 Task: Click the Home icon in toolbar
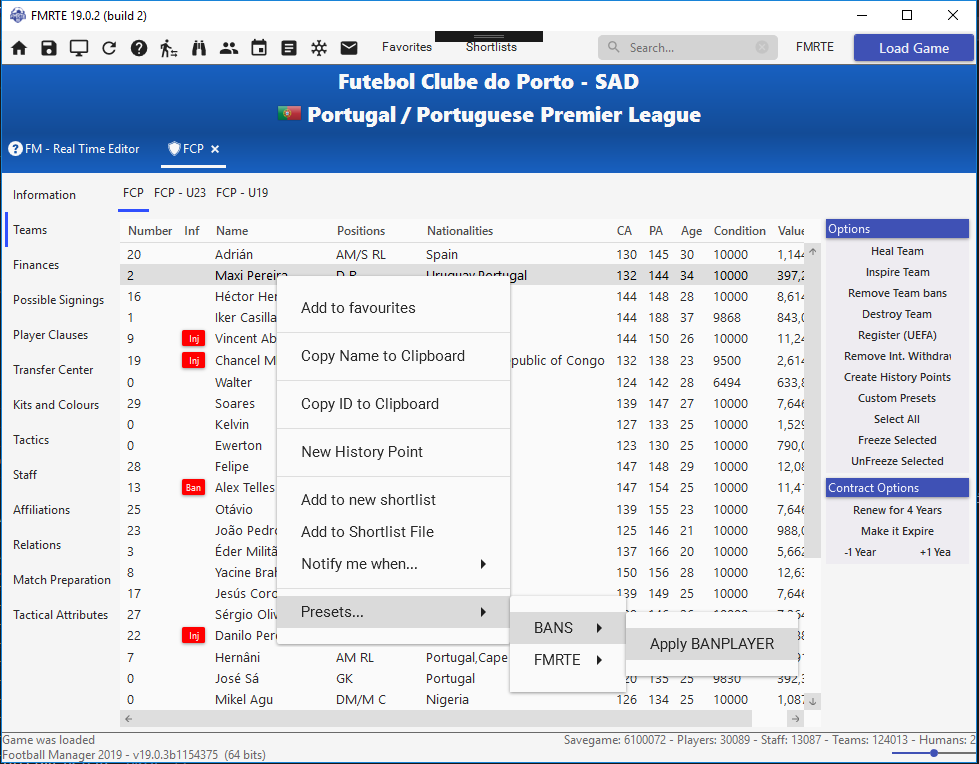coord(19,48)
